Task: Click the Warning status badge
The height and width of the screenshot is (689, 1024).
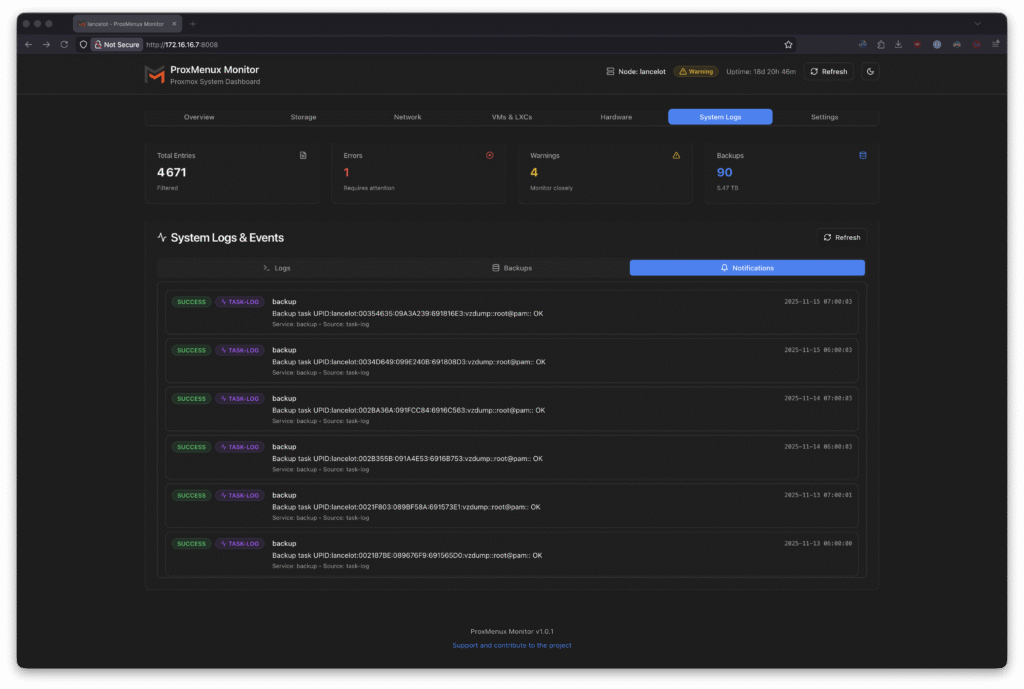Action: click(696, 72)
